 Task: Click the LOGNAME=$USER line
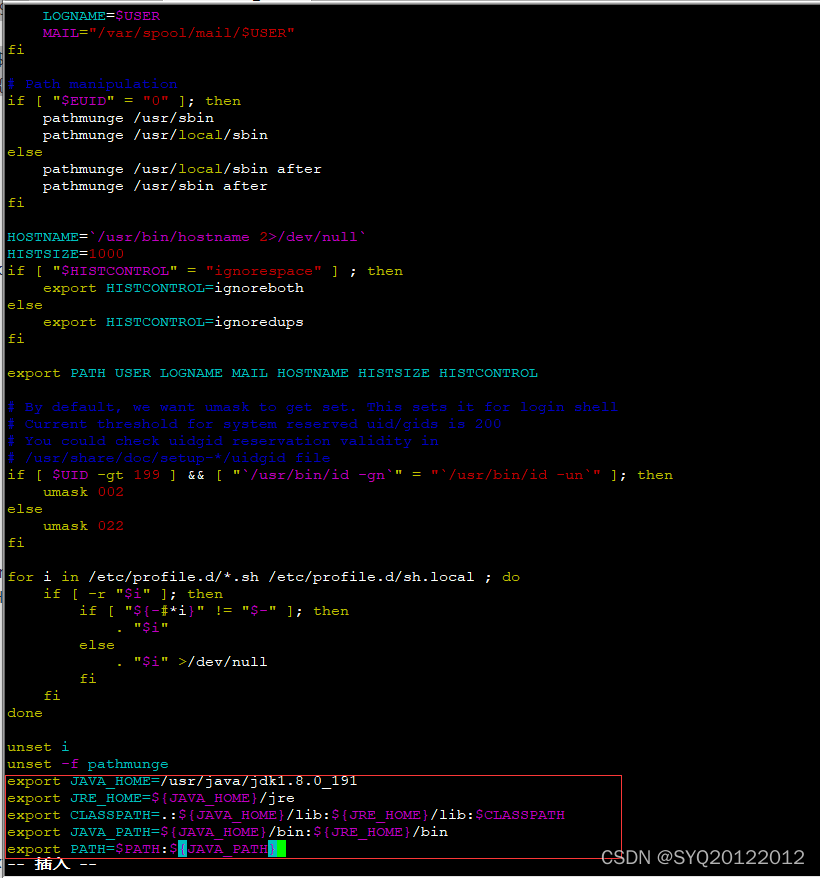tap(101, 16)
